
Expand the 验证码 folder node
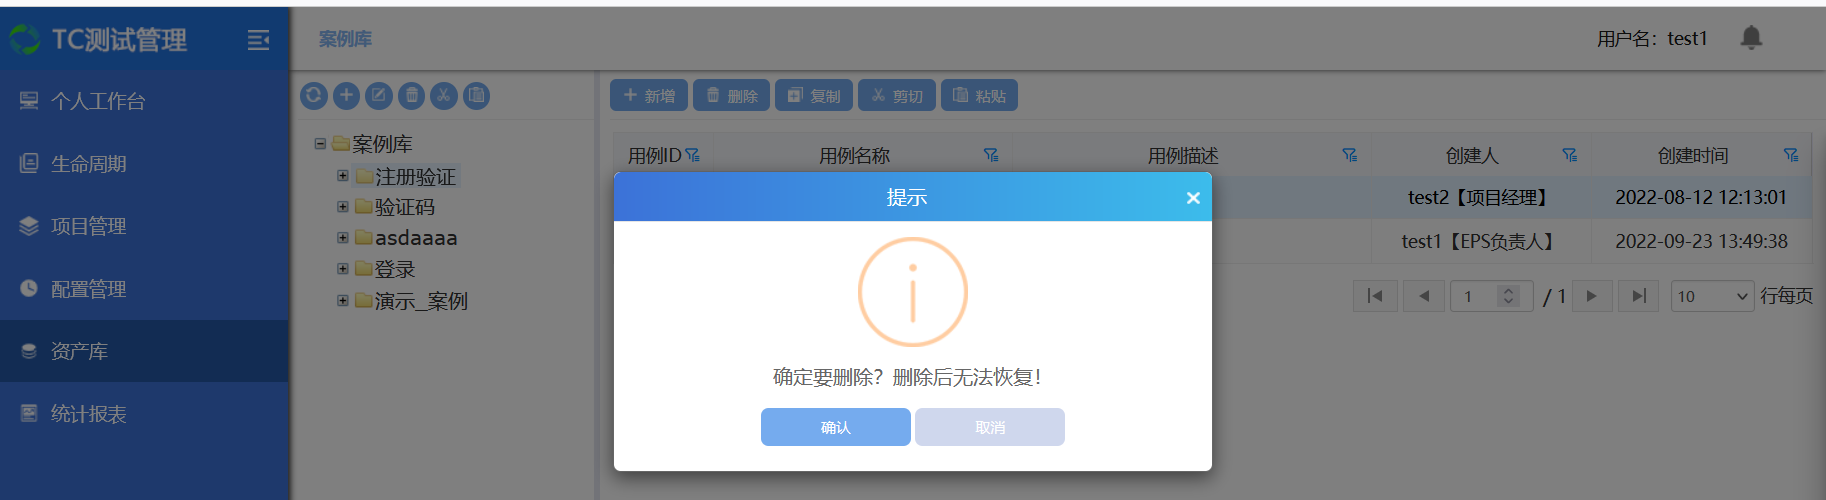click(343, 207)
